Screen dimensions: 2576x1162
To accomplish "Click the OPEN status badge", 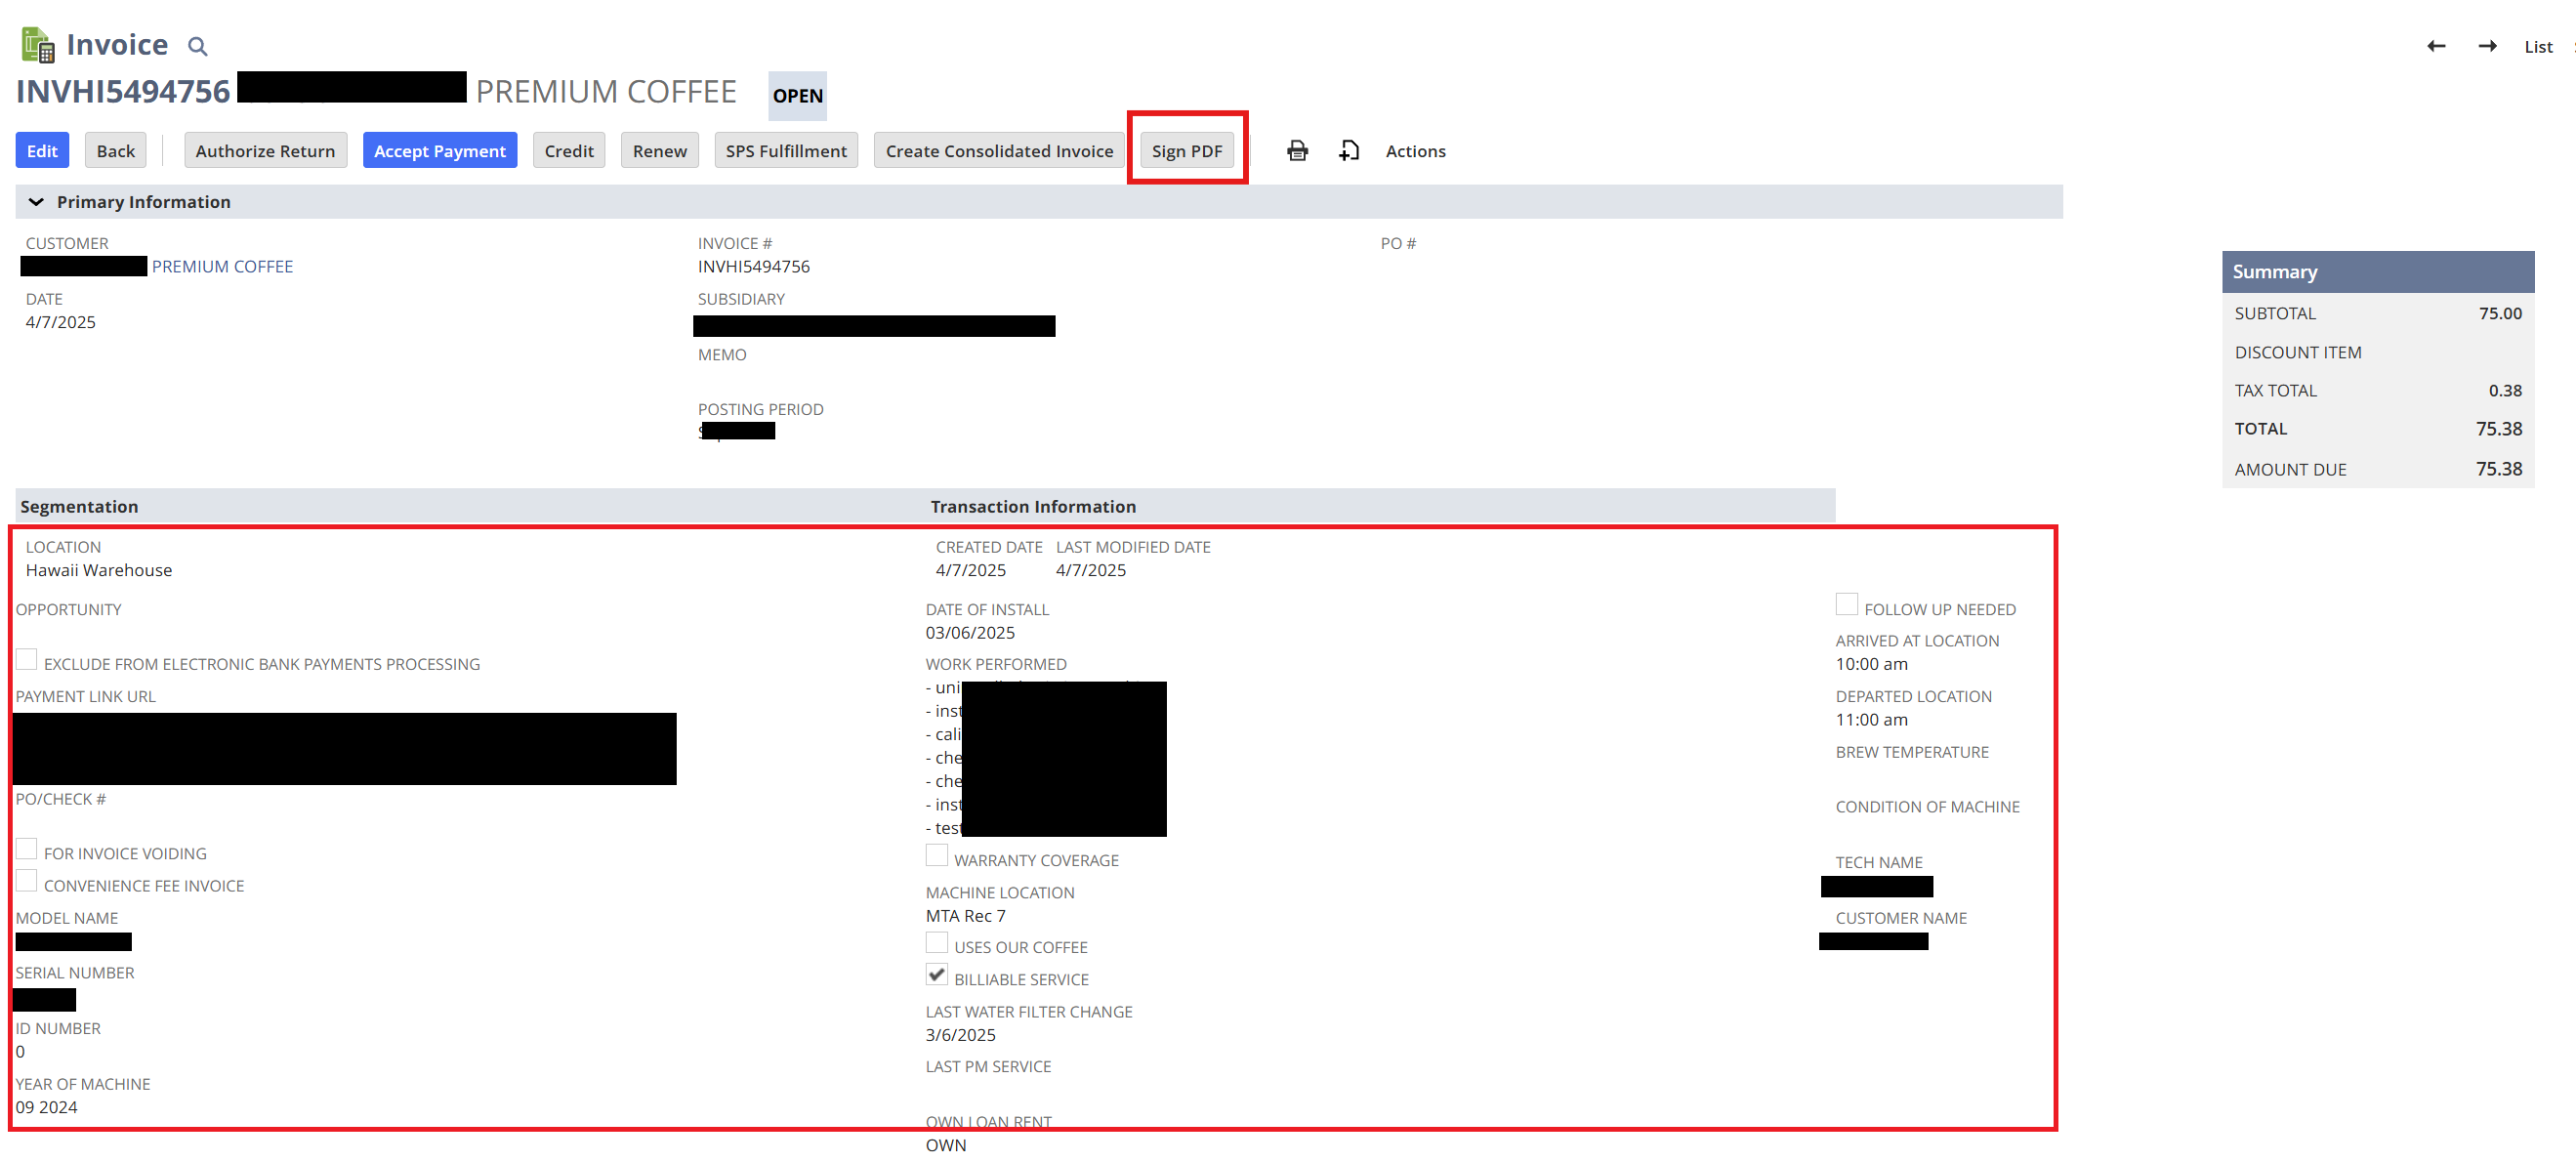I will [x=798, y=96].
